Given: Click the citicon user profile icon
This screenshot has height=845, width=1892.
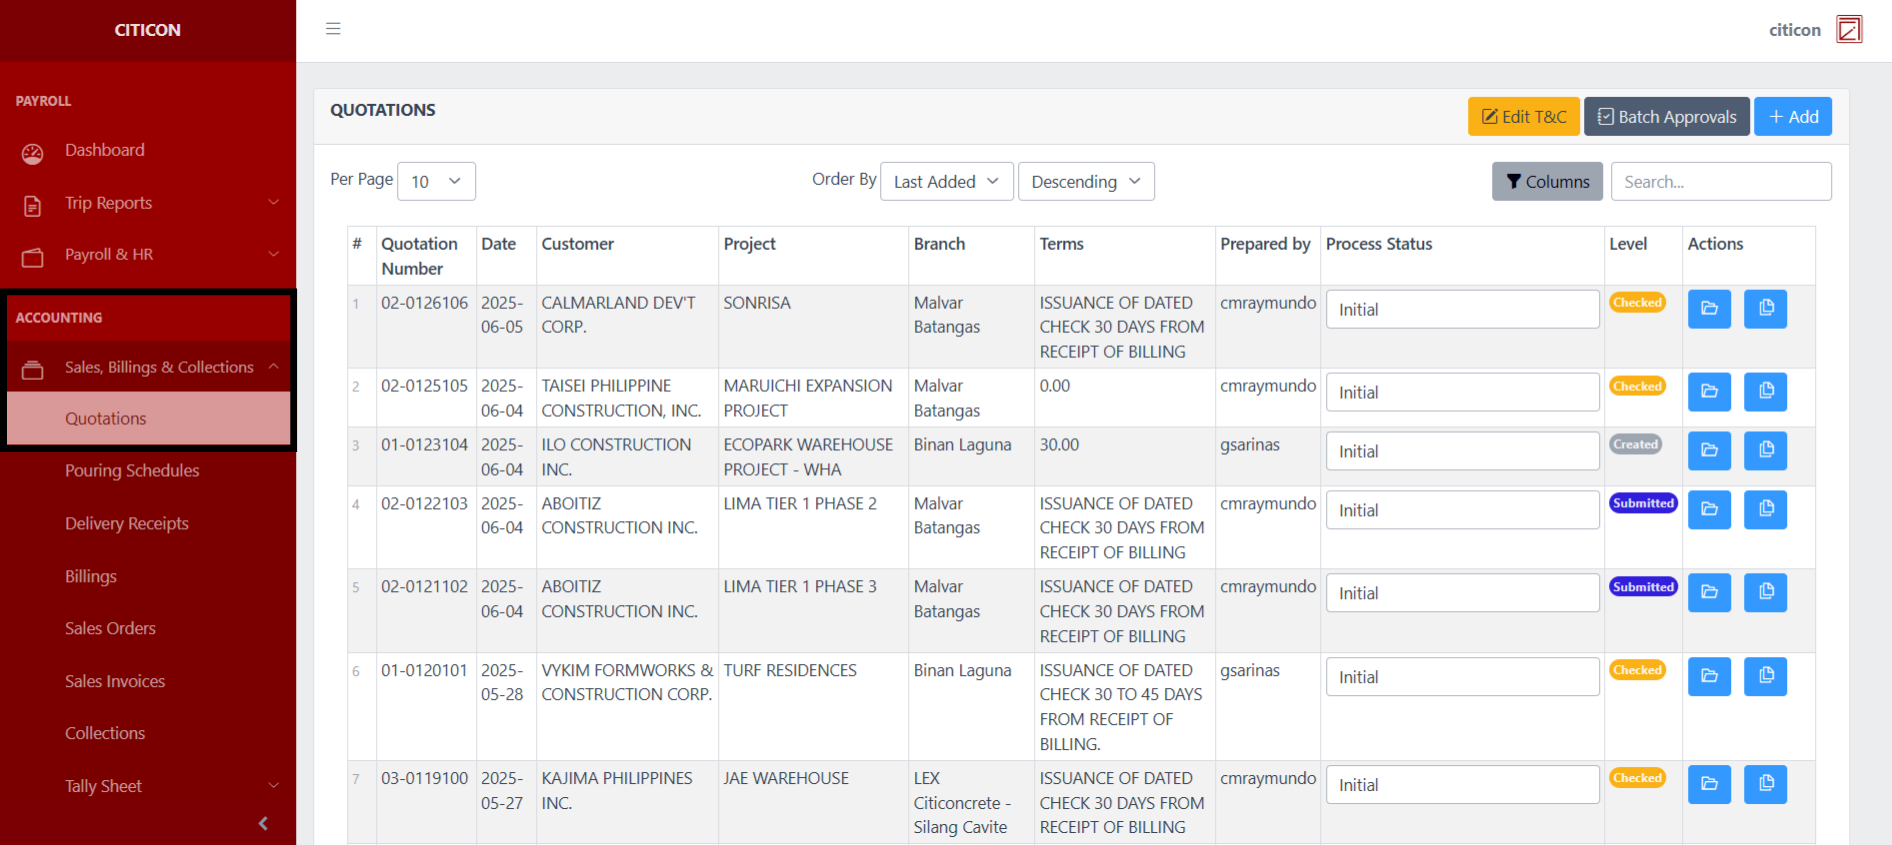Looking at the screenshot, I should tap(1849, 30).
